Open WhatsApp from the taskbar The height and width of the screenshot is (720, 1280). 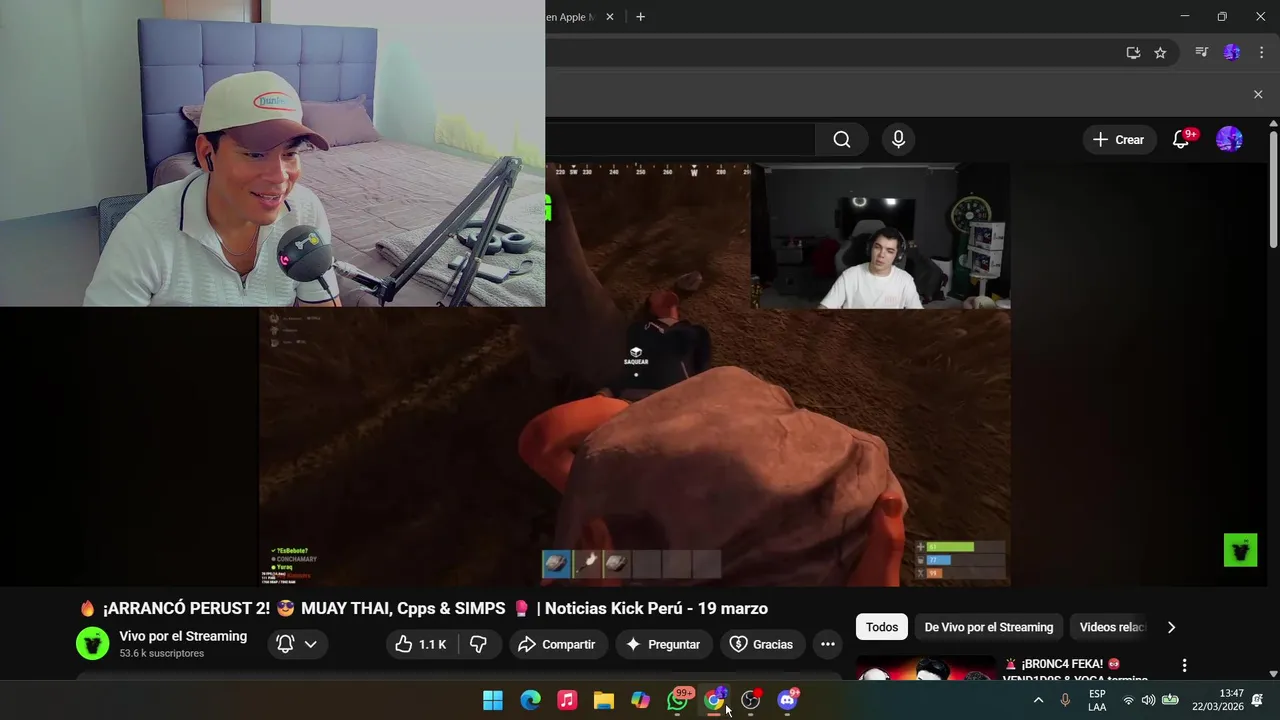pos(678,700)
